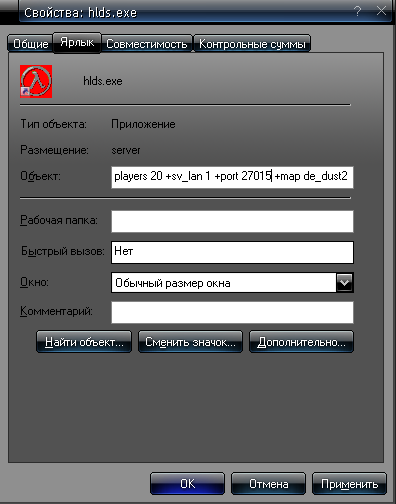
Task: Open the Совместимость tab
Action: 147,44
